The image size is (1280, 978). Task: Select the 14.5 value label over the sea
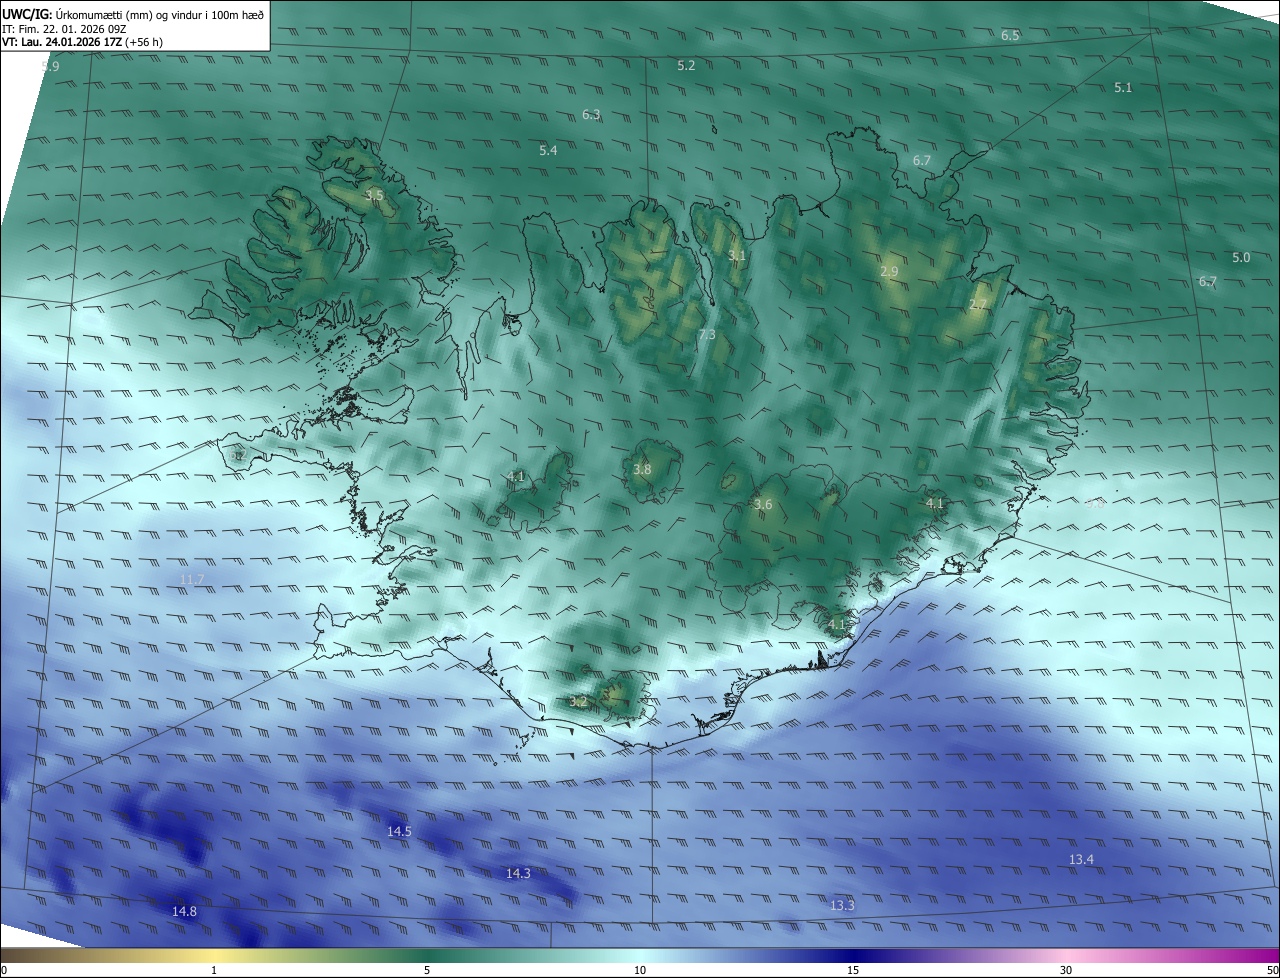pyautogui.click(x=400, y=832)
